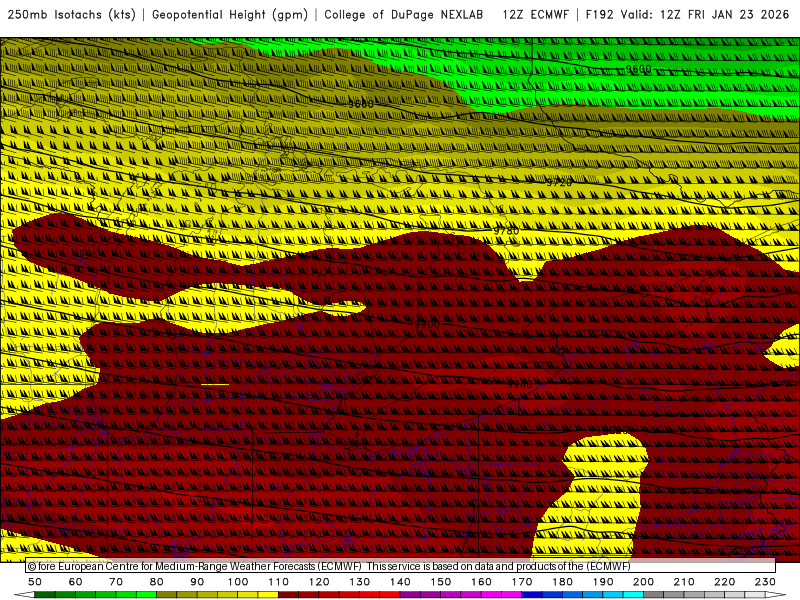The image size is (800, 600).
Task: Click the 230 value on the color scale
Action: (x=765, y=582)
